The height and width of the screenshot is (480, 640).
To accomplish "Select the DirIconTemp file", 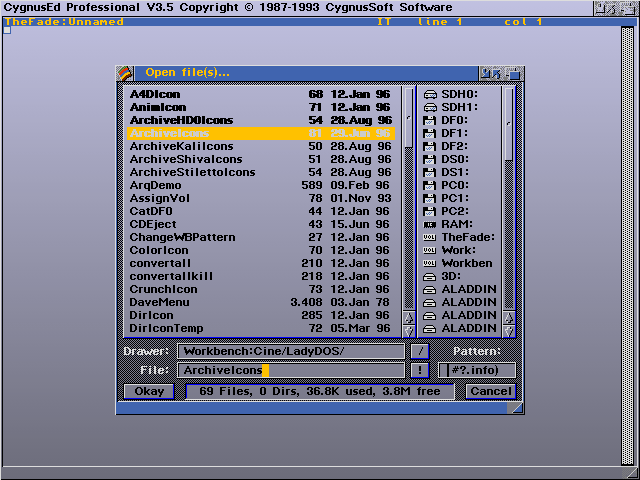I will tap(261, 329).
